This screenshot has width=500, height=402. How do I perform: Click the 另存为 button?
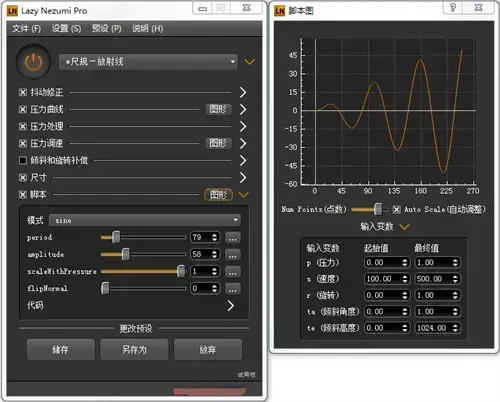[x=134, y=350]
